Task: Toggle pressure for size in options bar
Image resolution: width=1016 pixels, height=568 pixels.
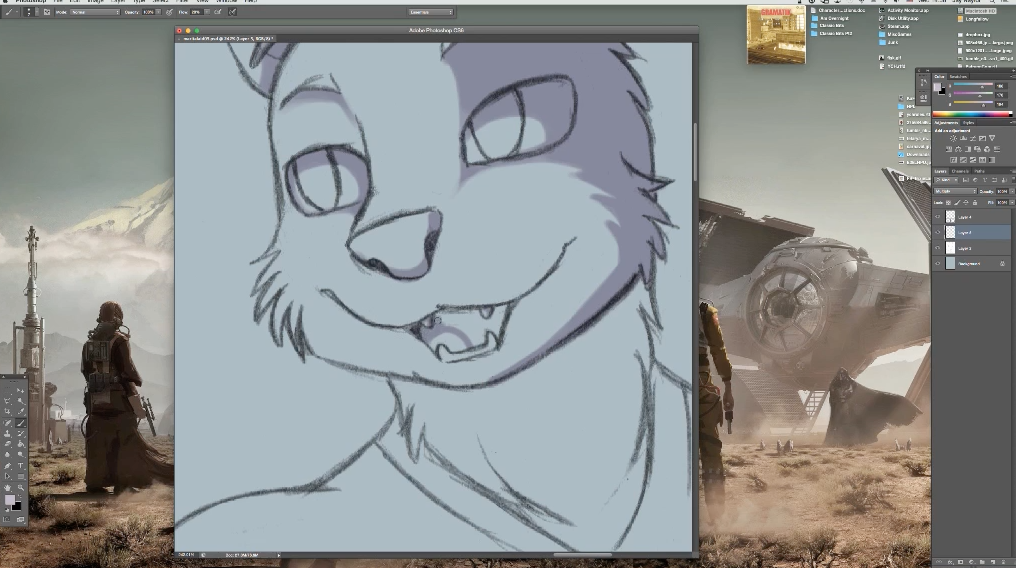Action: pos(232,12)
